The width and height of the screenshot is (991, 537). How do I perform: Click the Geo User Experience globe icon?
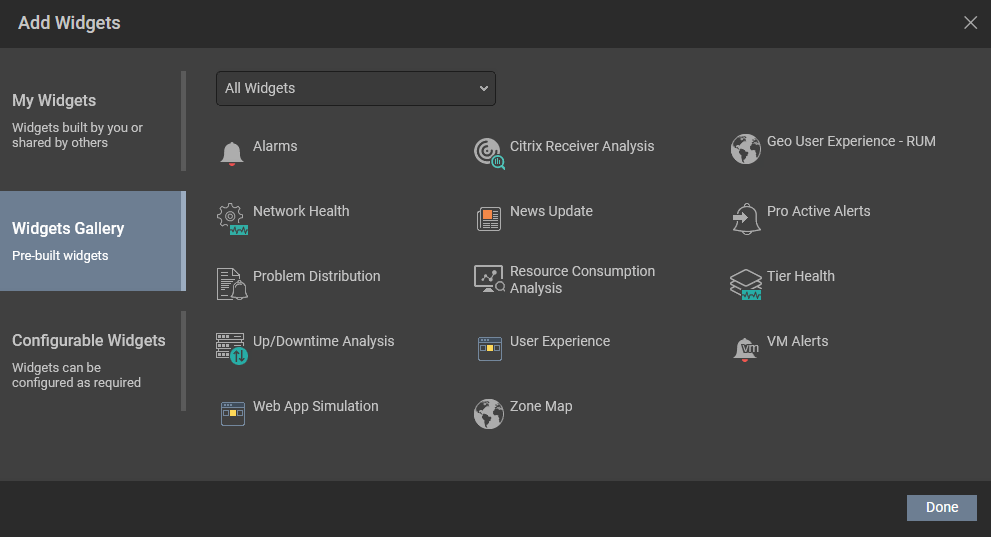tap(746, 149)
